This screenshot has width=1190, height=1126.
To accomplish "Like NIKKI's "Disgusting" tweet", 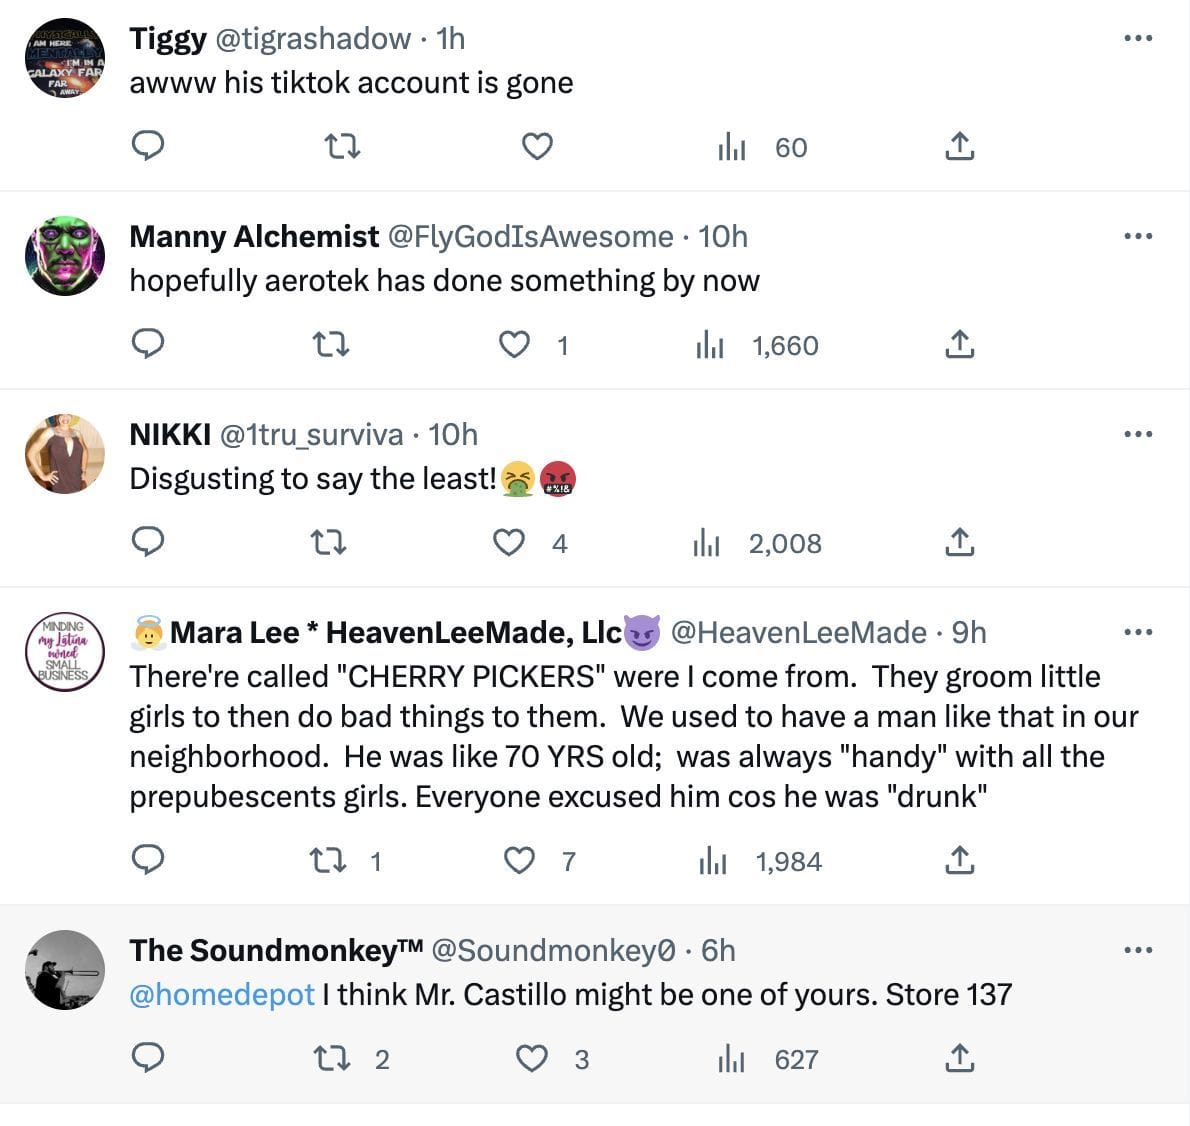I will (x=510, y=543).
